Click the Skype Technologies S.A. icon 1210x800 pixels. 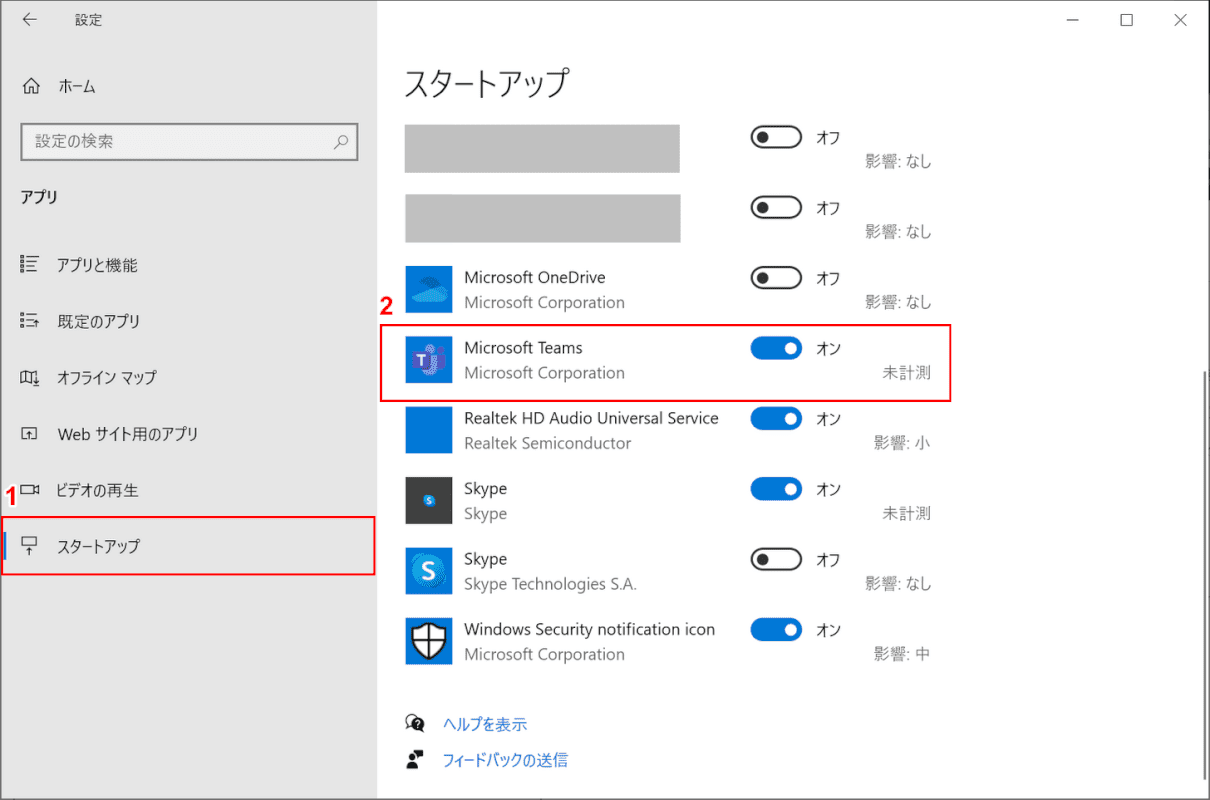pos(429,571)
